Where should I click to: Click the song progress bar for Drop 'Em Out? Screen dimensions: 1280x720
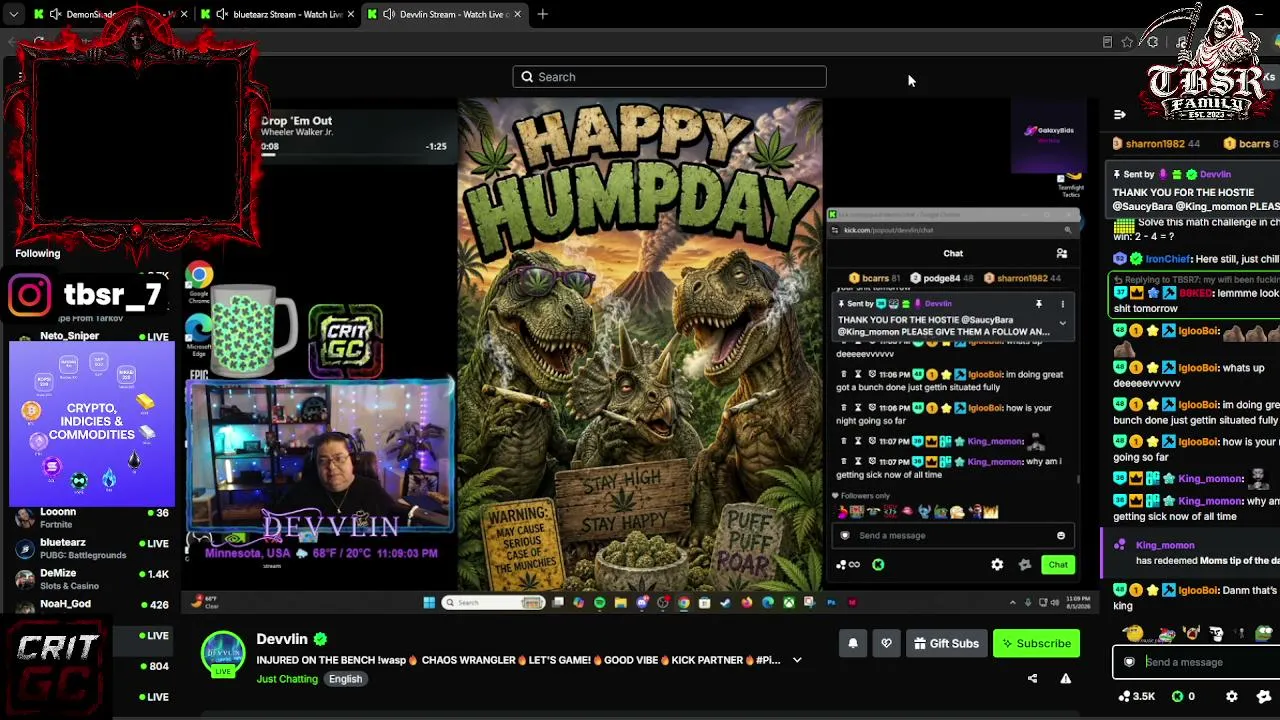click(354, 156)
